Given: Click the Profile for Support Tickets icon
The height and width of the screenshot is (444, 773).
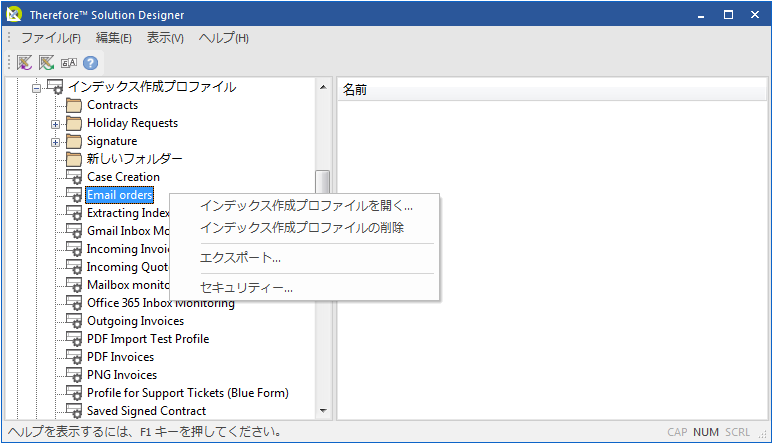Looking at the screenshot, I should (74, 393).
